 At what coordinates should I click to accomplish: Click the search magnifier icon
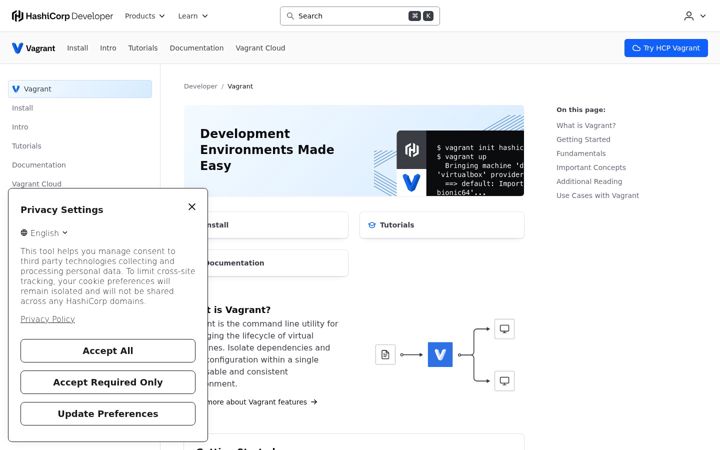[x=290, y=16]
